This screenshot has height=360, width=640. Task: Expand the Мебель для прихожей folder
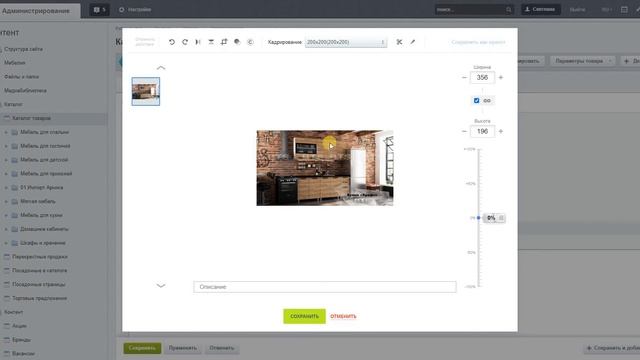[6, 174]
